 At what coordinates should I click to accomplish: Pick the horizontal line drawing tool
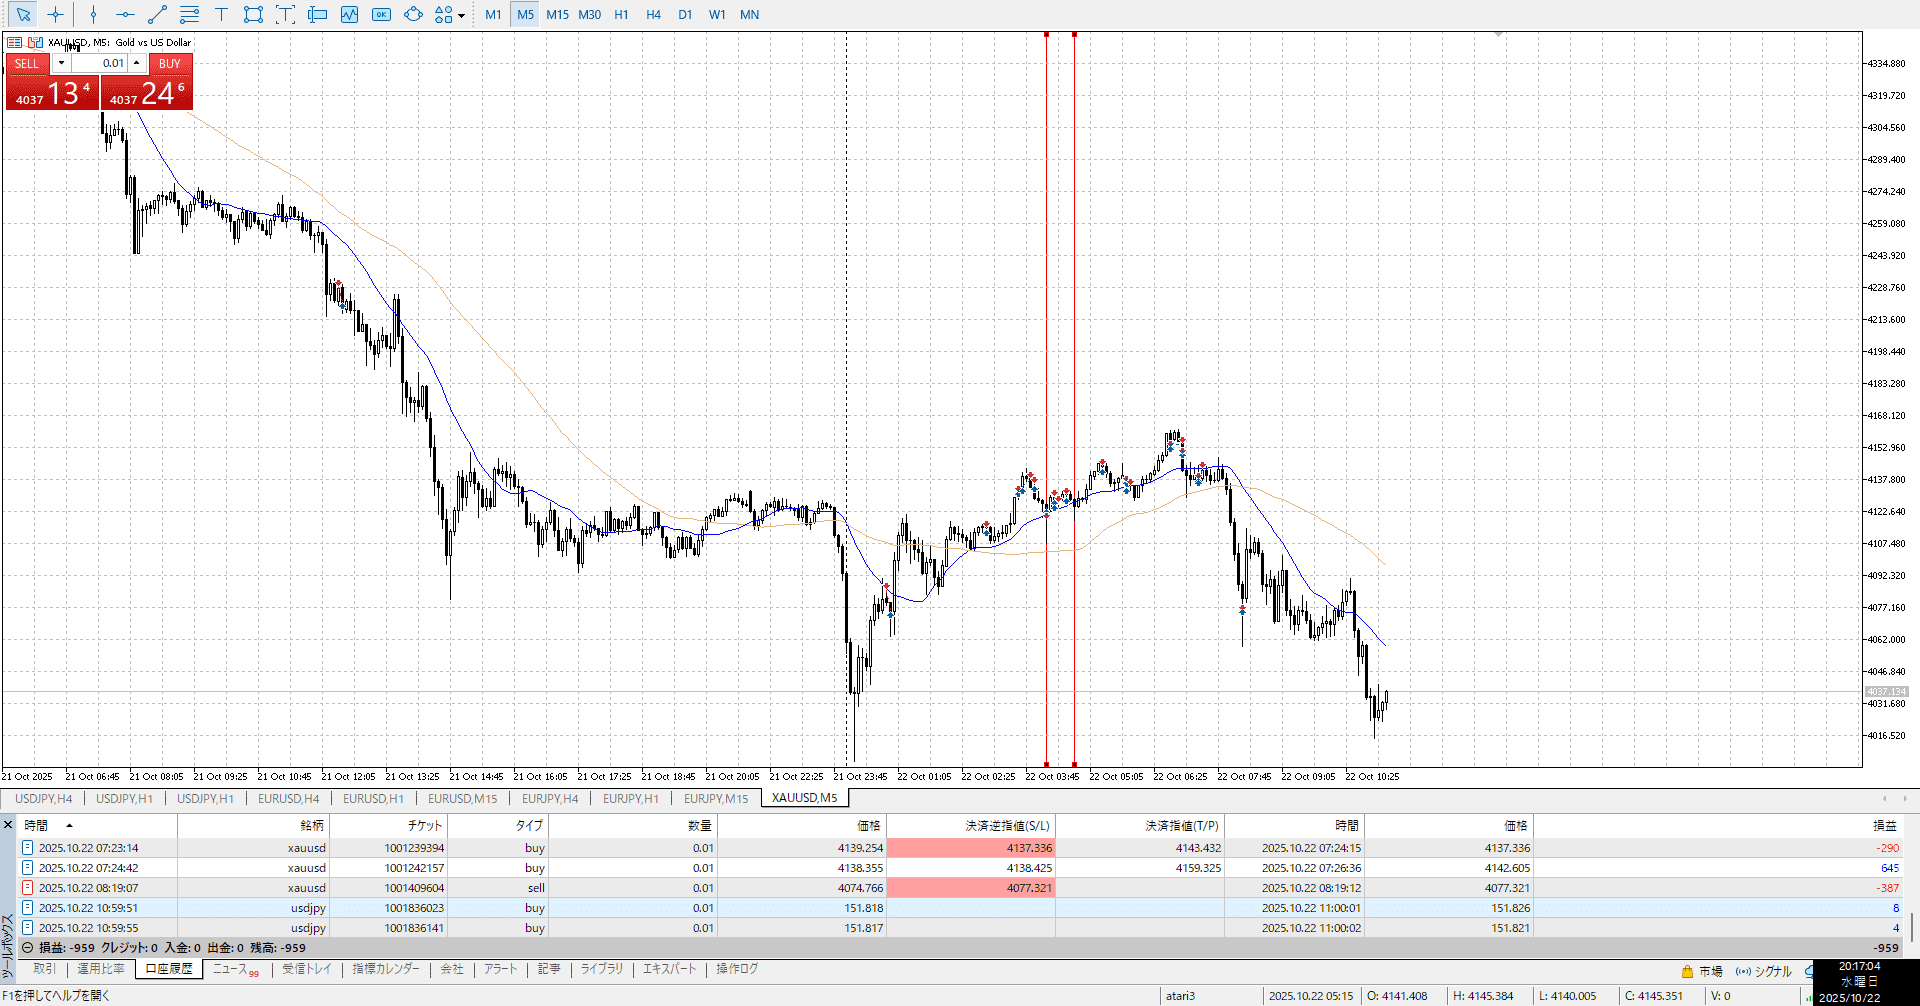[x=125, y=14]
